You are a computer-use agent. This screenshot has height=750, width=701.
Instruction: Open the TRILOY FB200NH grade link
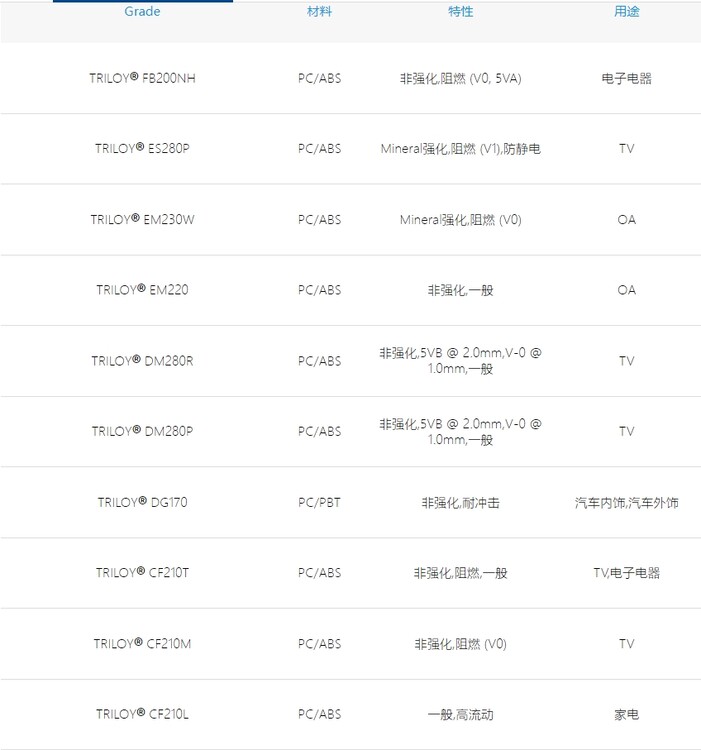coord(142,78)
